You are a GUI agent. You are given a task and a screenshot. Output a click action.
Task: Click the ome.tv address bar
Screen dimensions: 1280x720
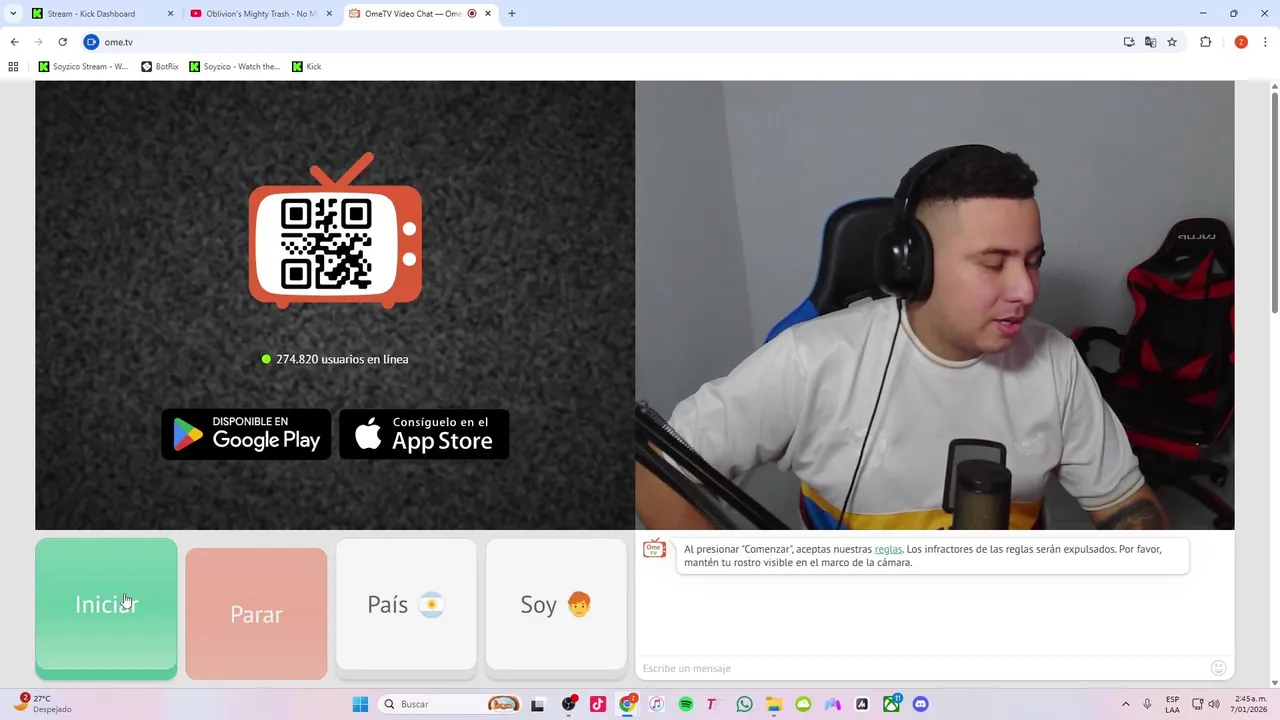[600, 42]
